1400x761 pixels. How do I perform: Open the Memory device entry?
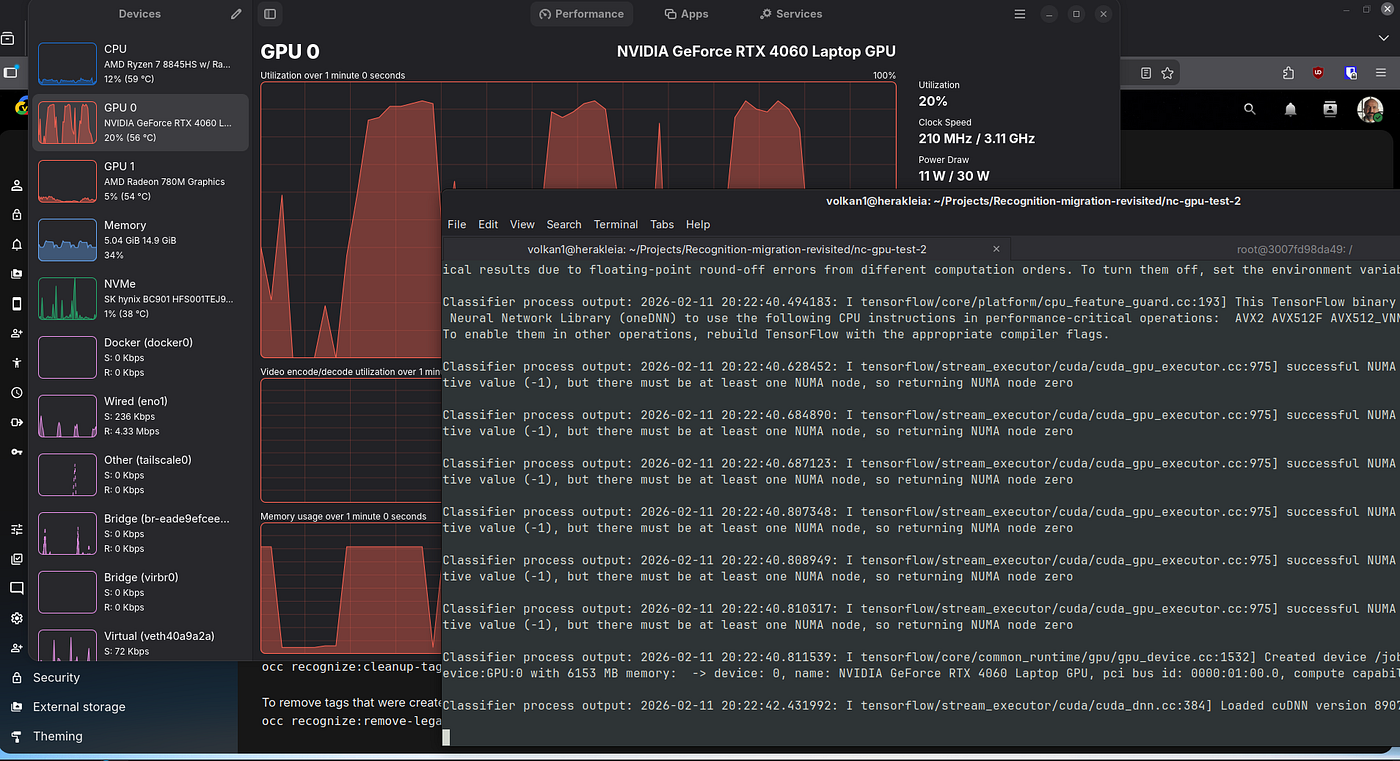point(140,240)
